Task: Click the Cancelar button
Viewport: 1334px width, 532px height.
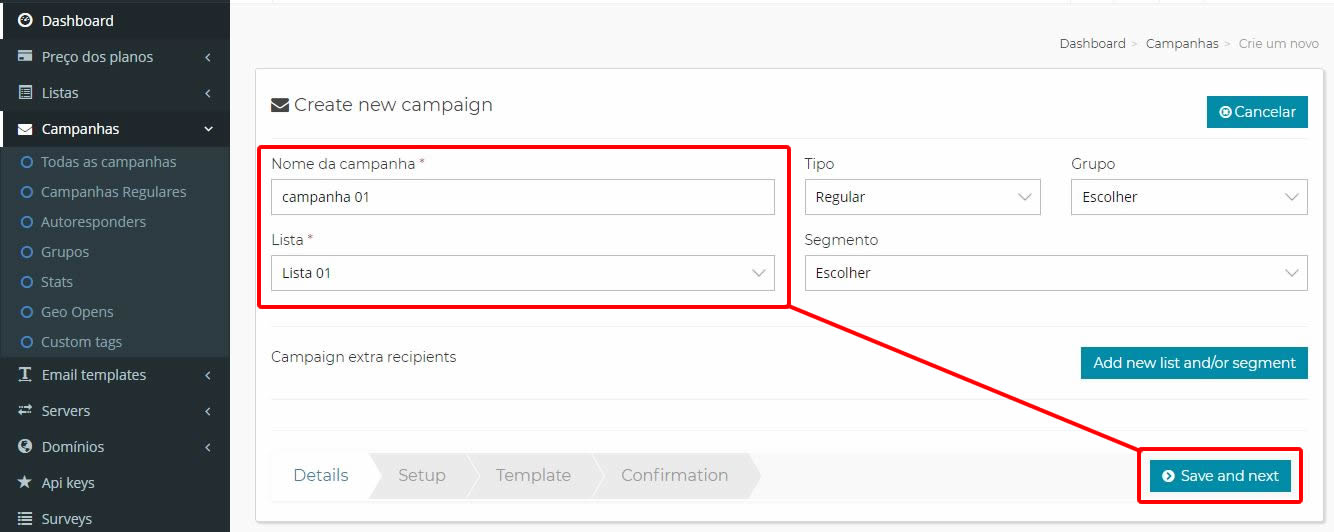Action: coord(1257,112)
